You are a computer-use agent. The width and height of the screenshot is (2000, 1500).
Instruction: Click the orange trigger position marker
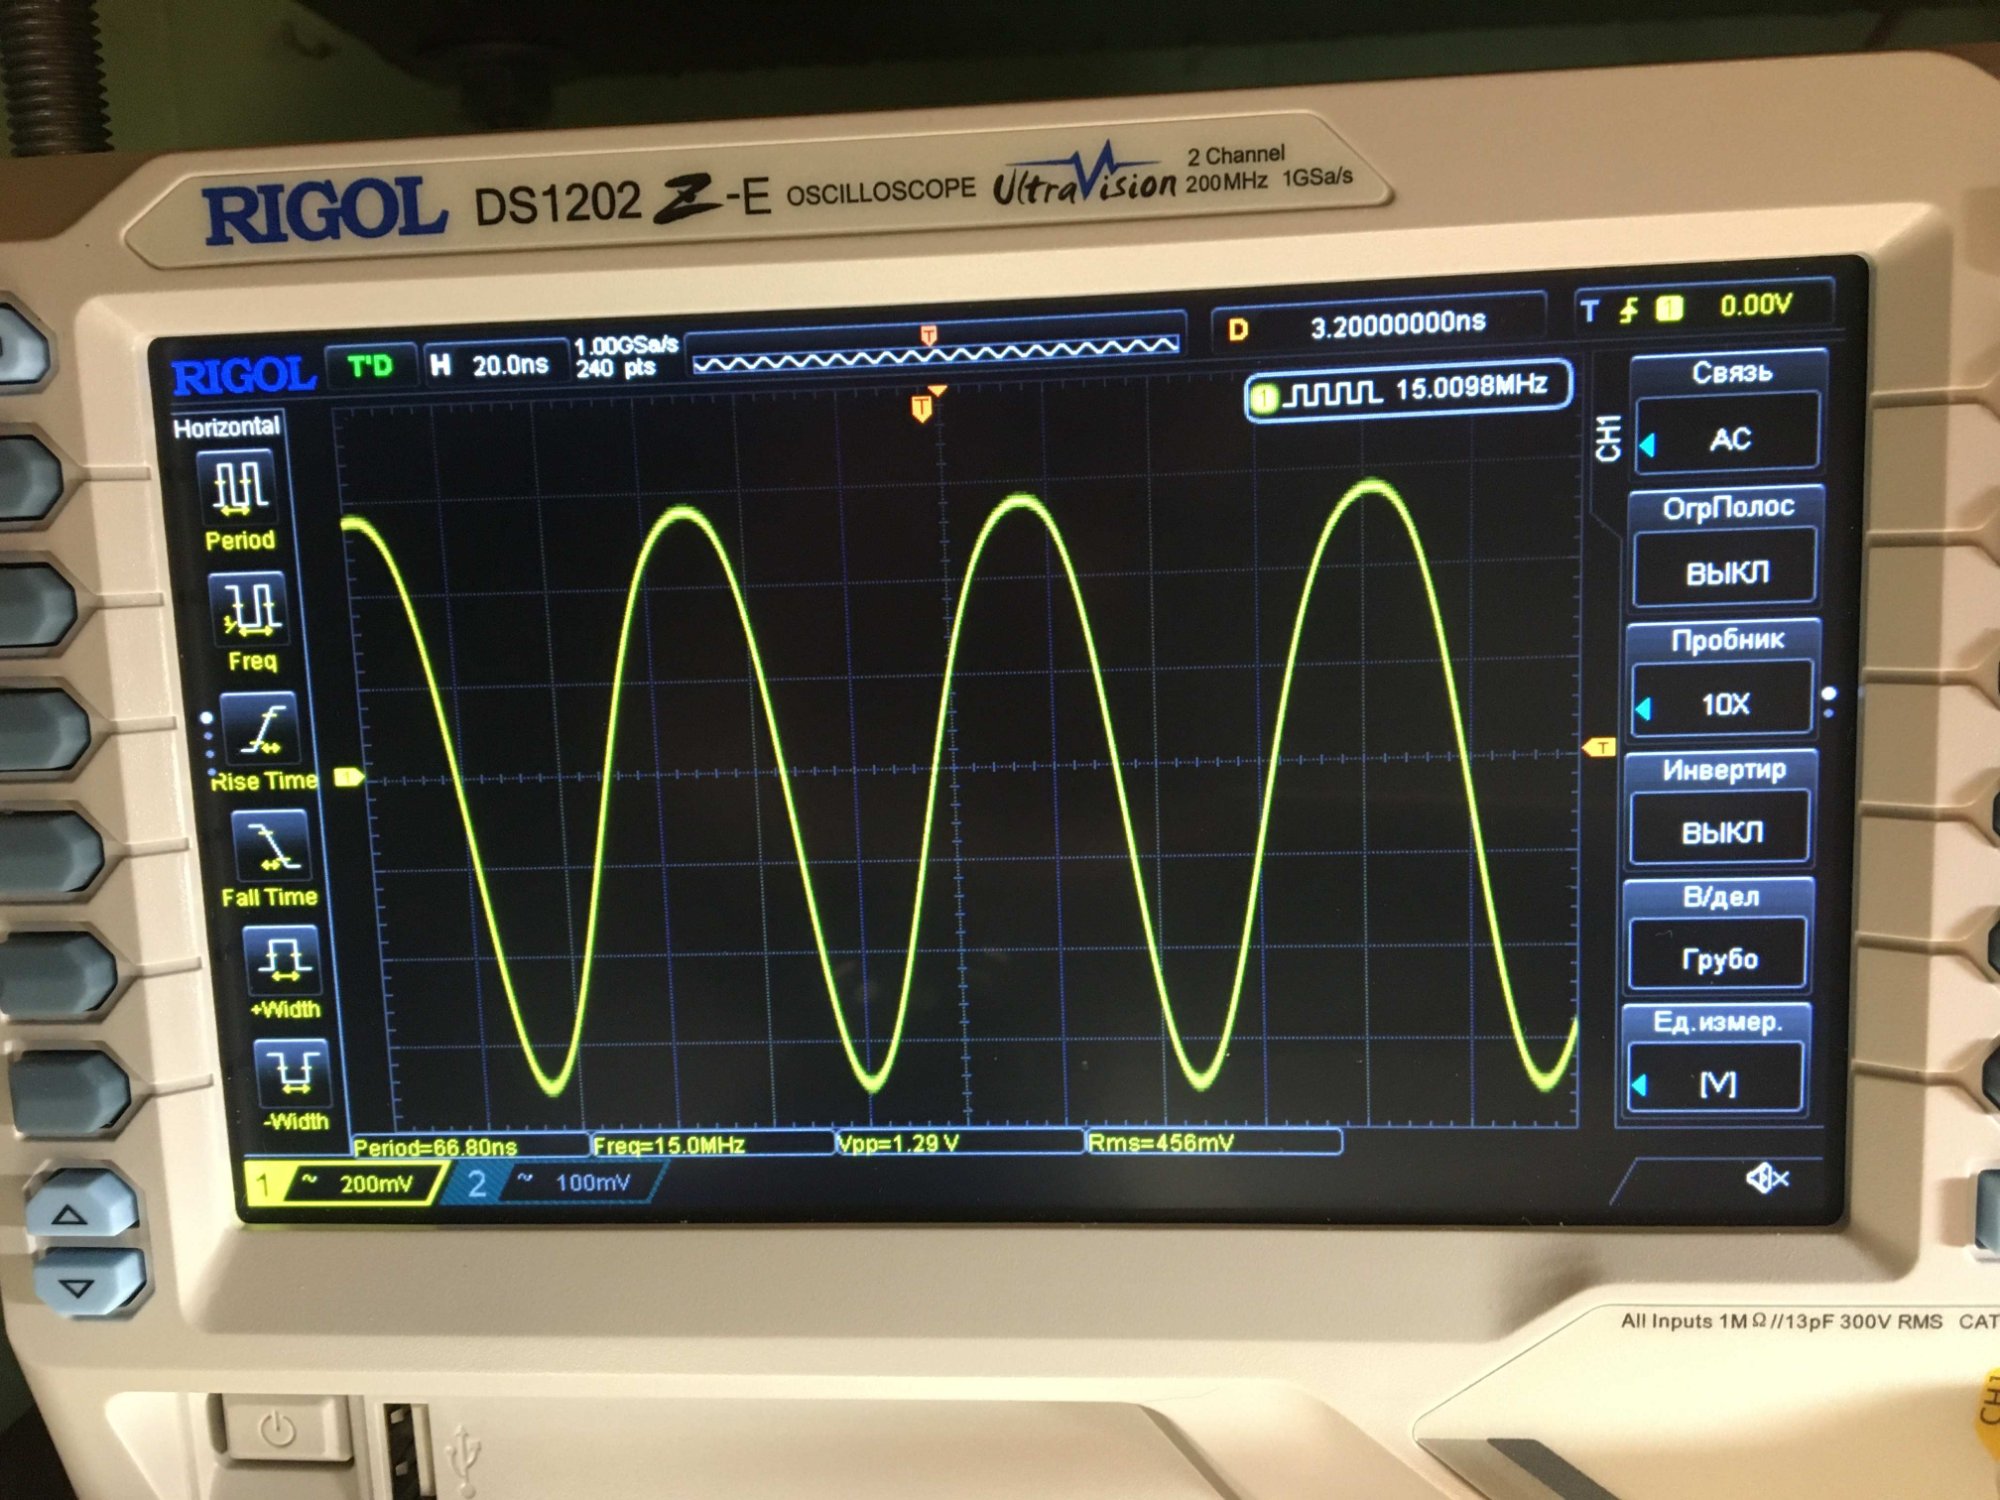click(x=921, y=407)
